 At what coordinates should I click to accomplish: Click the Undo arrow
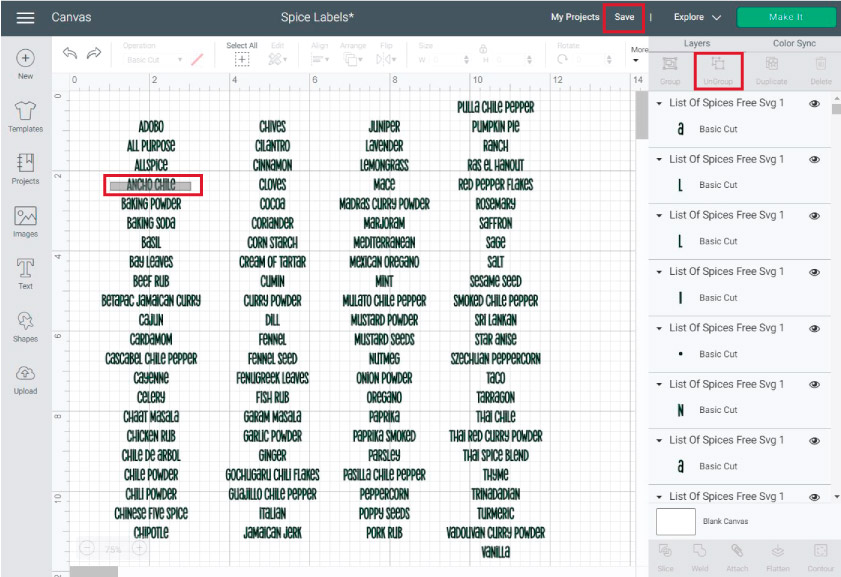coord(69,54)
